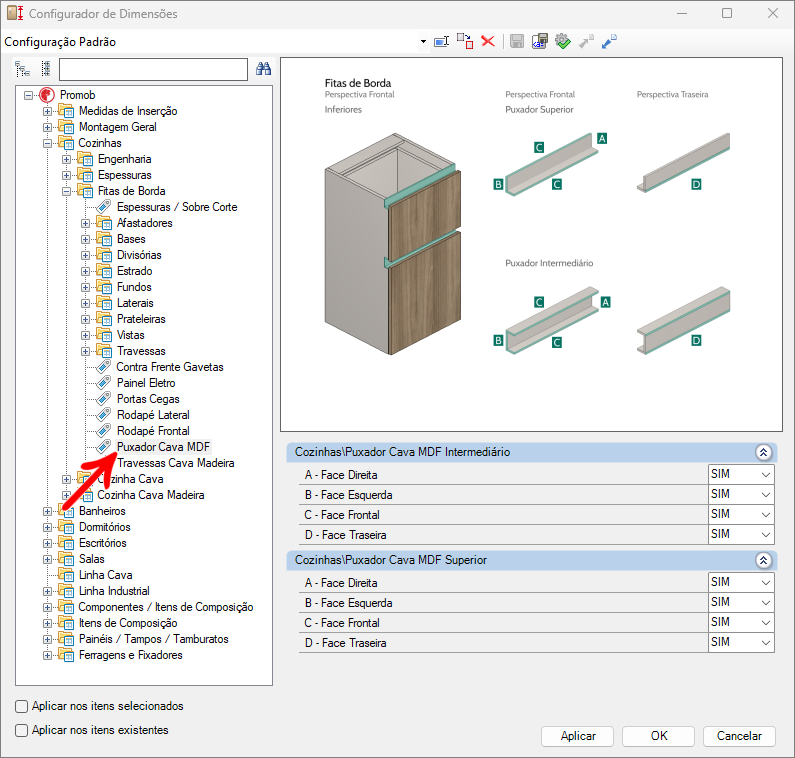Screen dimensions: 795x758
Task: Click the rename configuration icon
Action: click(x=440, y=41)
